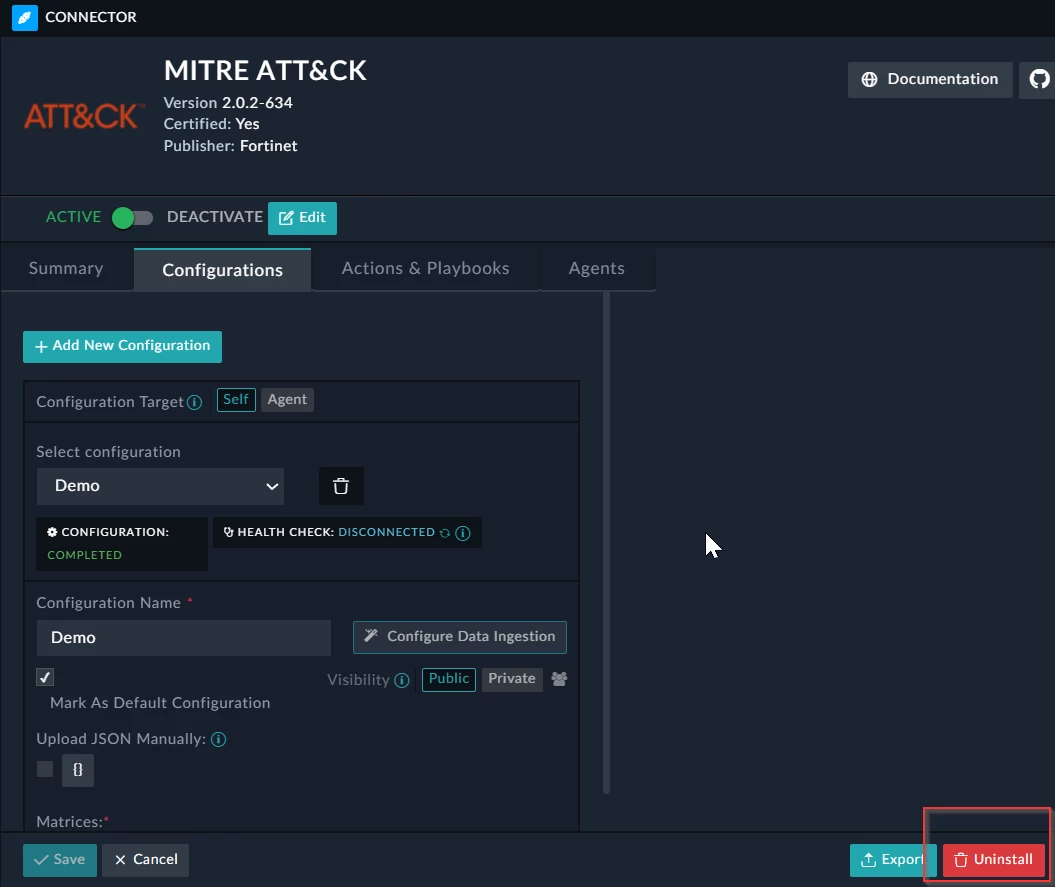Switch to the Configurations tab

coord(223,270)
